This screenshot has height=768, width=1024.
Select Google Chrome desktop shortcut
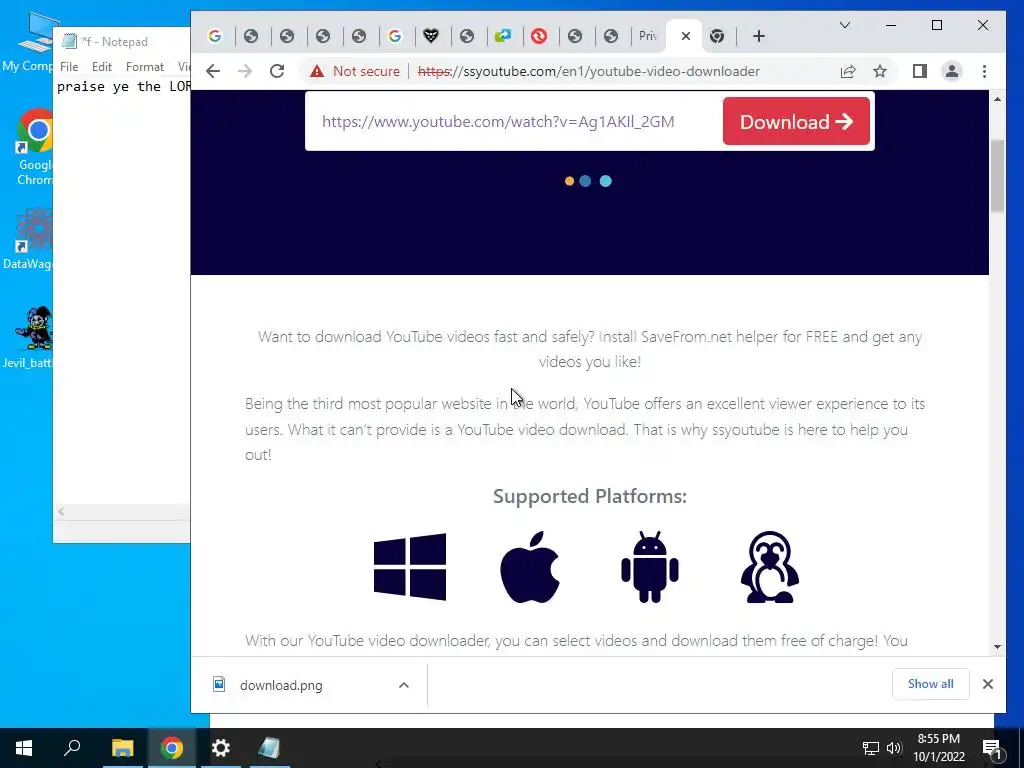coord(33,148)
